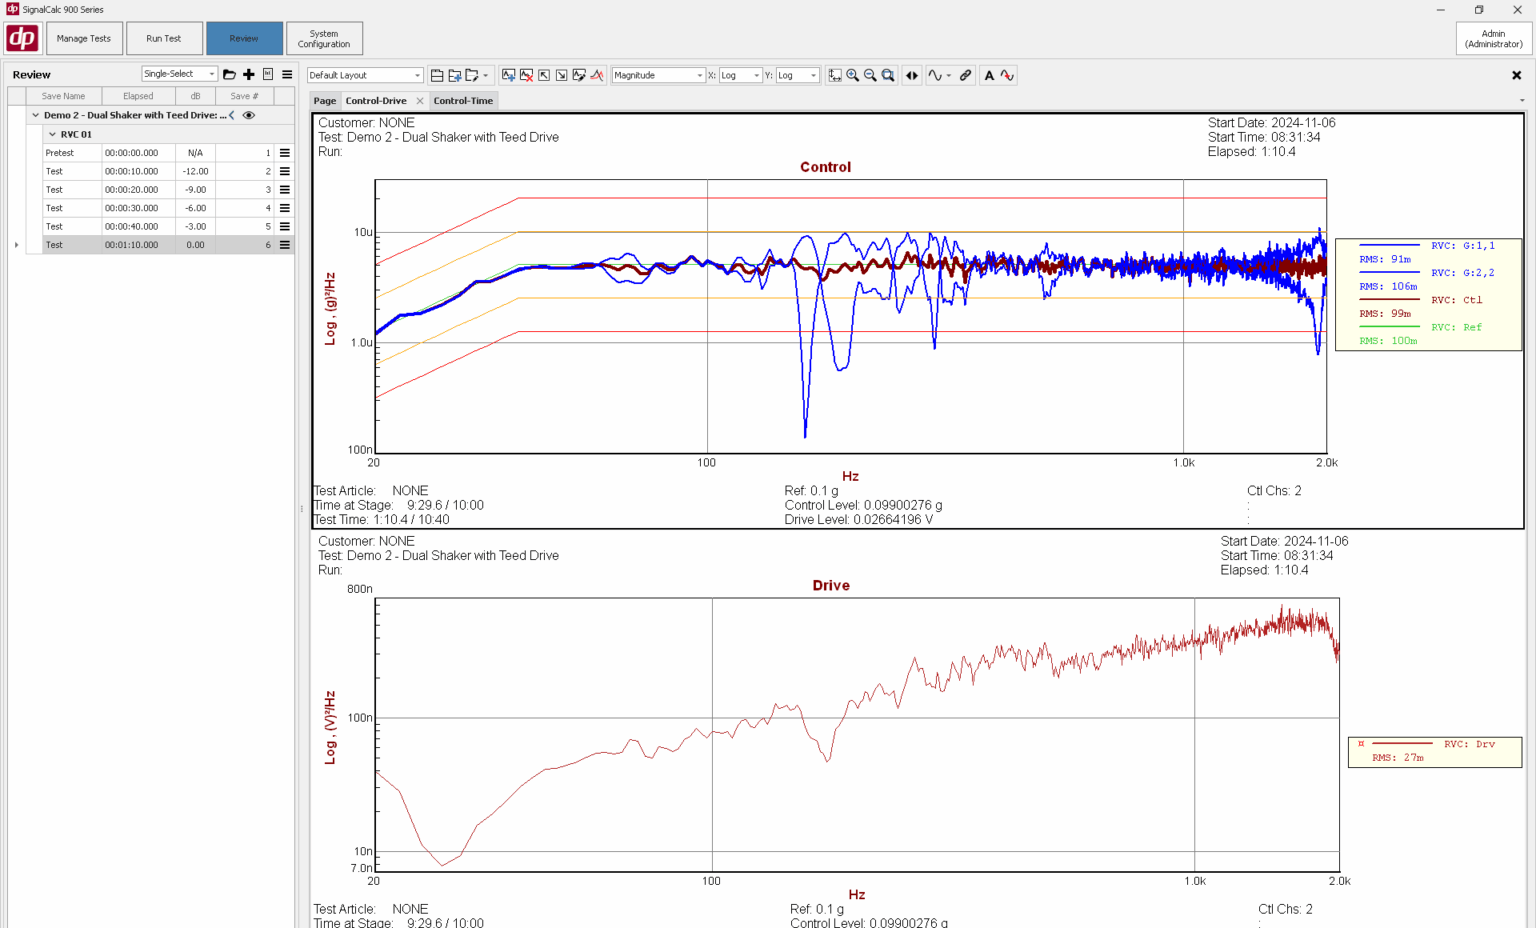Open the report document icon in Review panel
1536x928 pixels.
268,75
